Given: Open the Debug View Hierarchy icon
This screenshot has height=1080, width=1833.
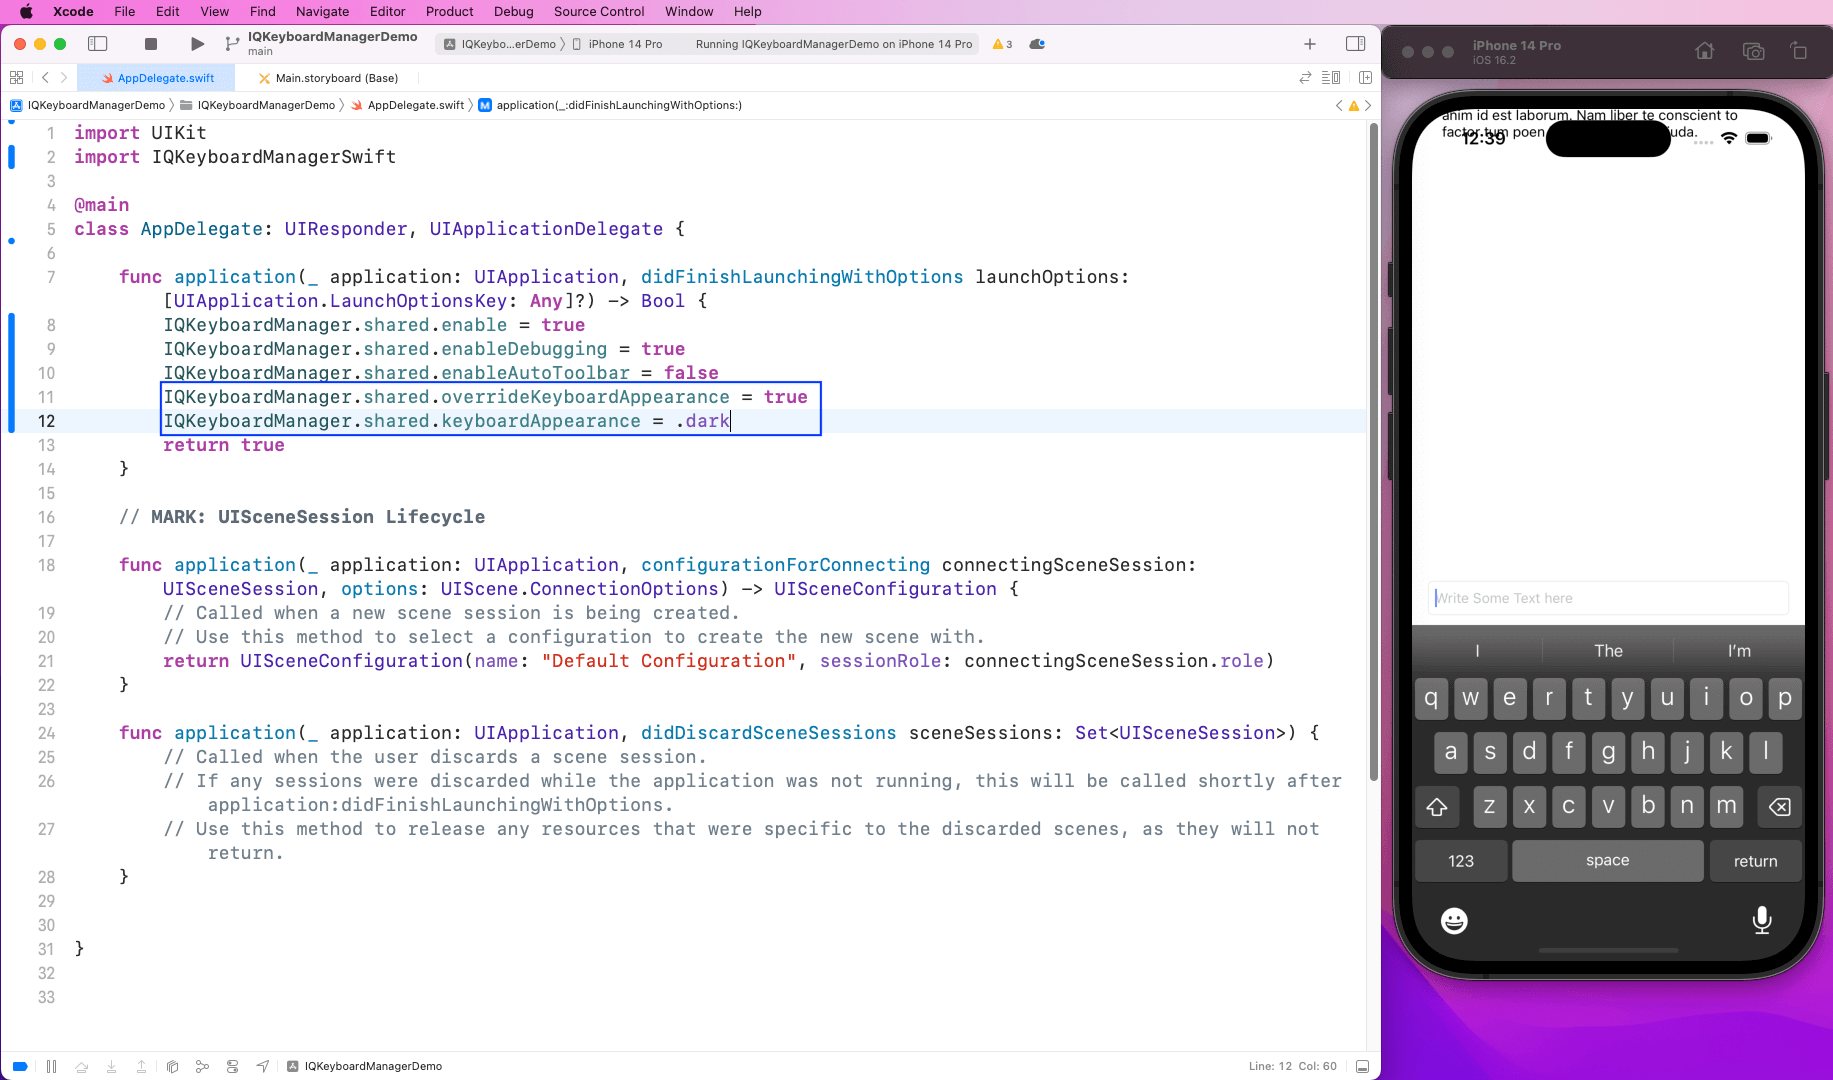Looking at the screenshot, I should pos(172,1066).
